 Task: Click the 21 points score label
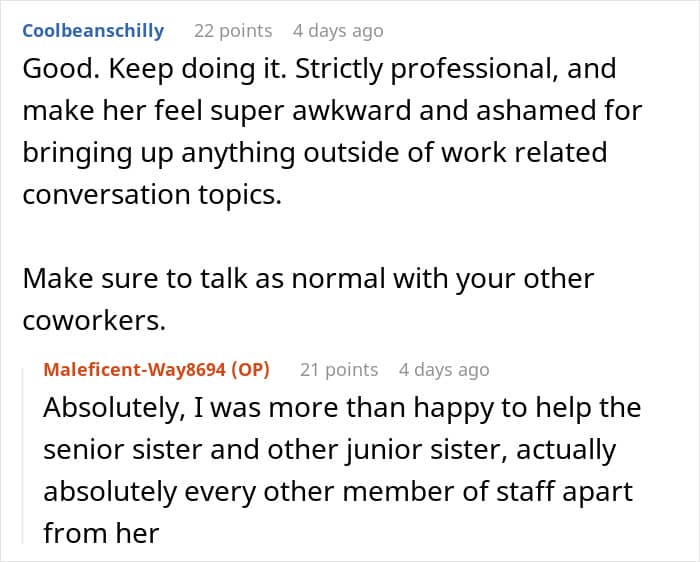pyautogui.click(x=339, y=370)
